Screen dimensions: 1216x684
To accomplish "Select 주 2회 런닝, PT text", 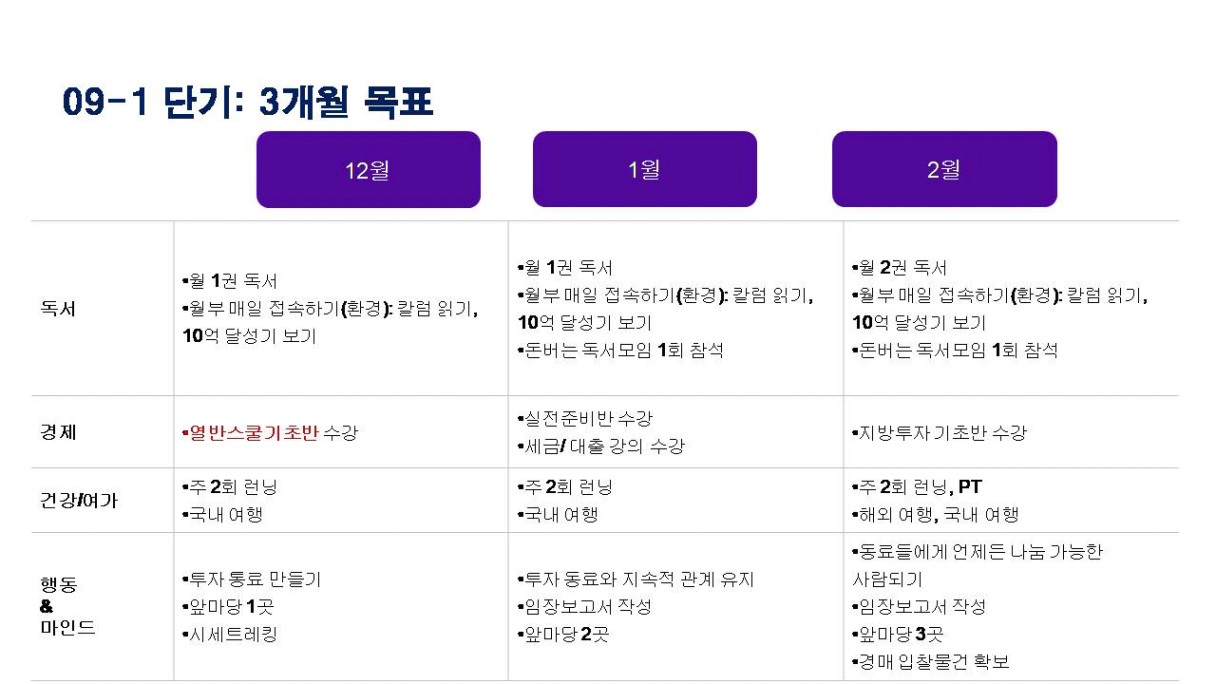I will (x=919, y=487).
